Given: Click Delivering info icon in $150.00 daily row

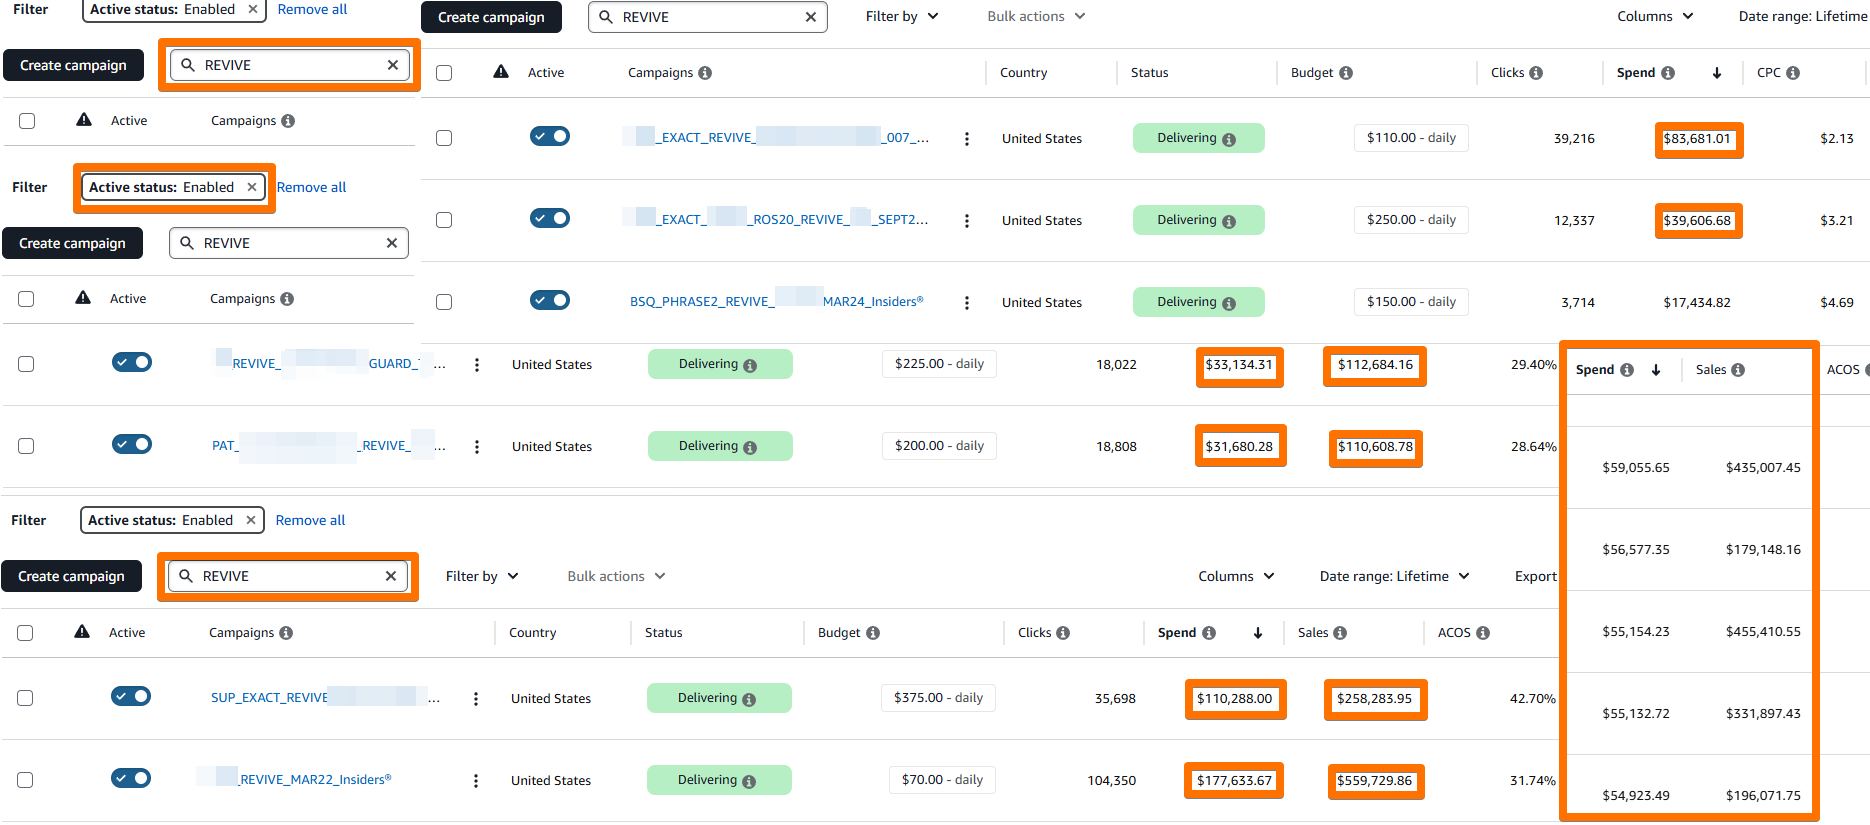Looking at the screenshot, I should [x=1229, y=303].
